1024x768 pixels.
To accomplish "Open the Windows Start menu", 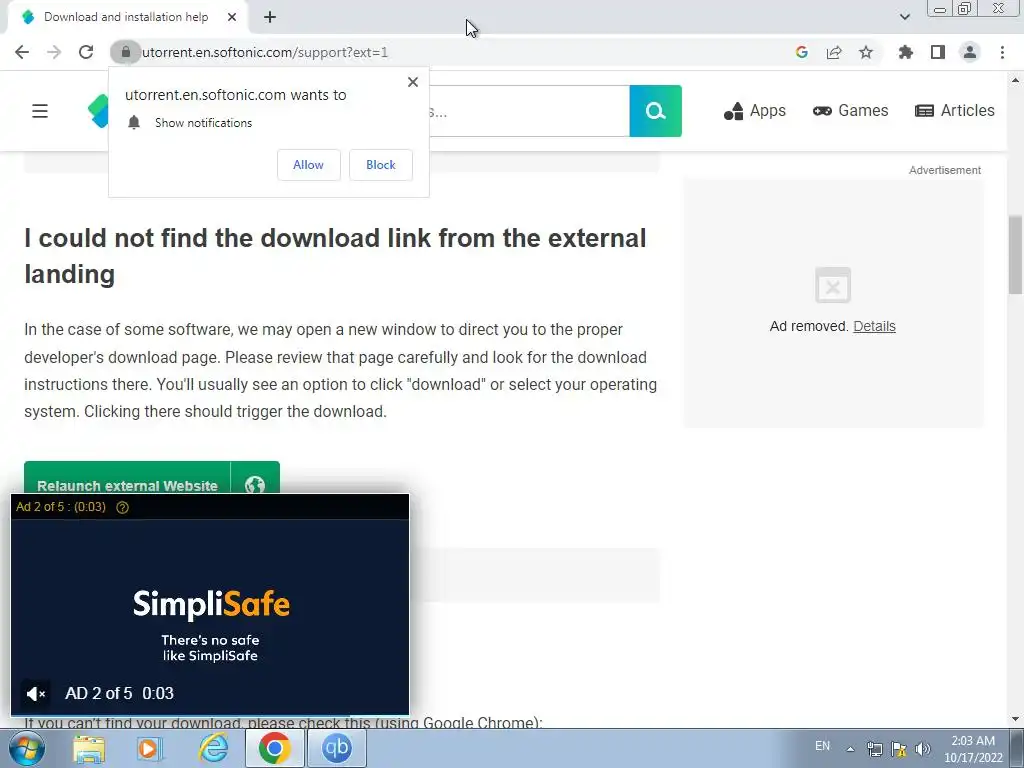I will [x=27, y=748].
